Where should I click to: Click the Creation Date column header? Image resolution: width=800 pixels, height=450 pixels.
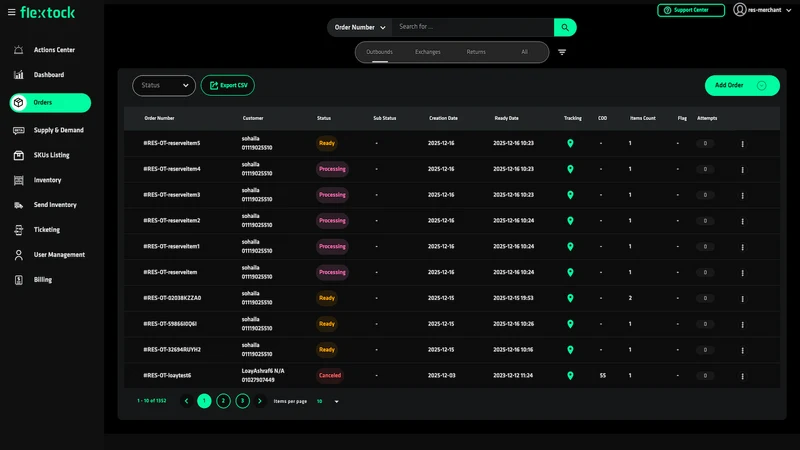tap(443, 118)
